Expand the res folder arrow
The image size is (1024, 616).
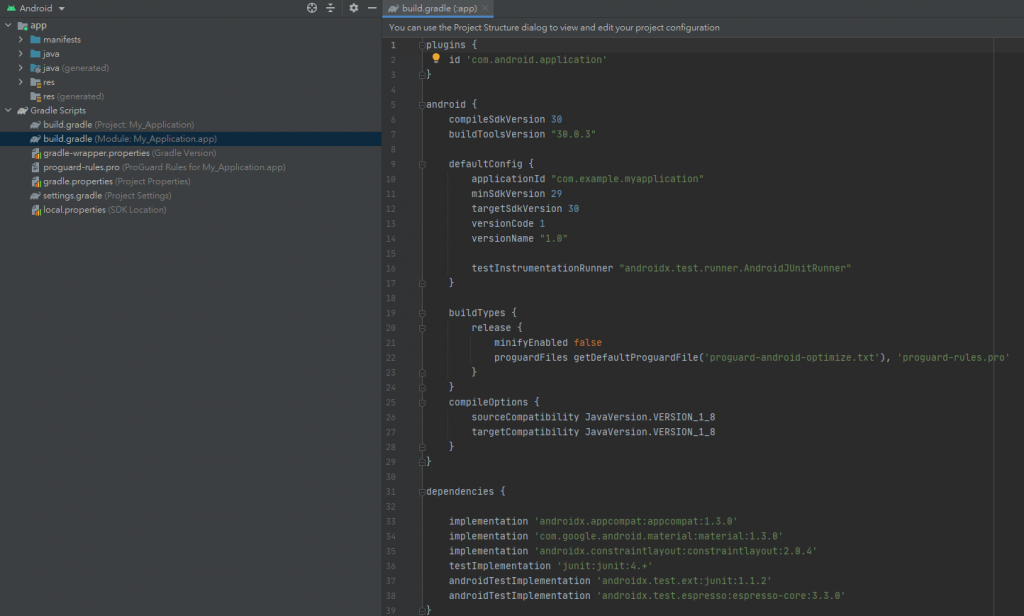click(21, 82)
